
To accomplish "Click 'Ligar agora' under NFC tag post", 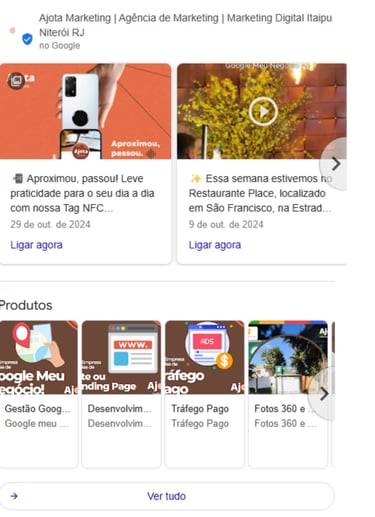I will [36, 245].
